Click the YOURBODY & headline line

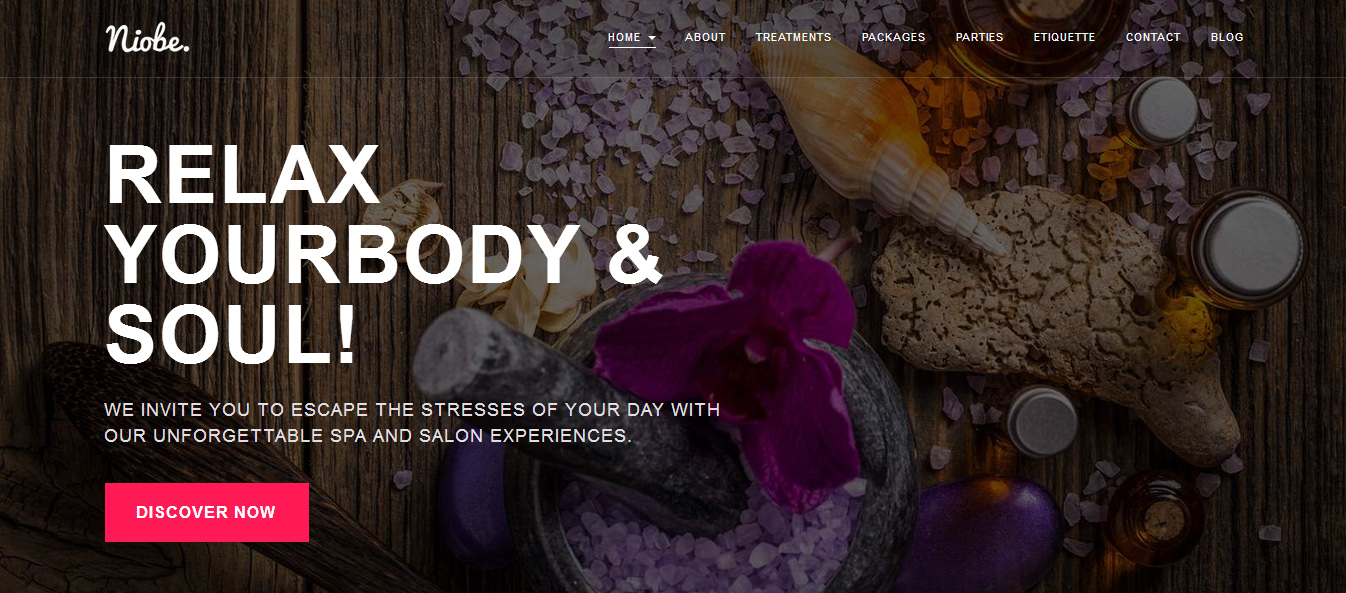[384, 255]
